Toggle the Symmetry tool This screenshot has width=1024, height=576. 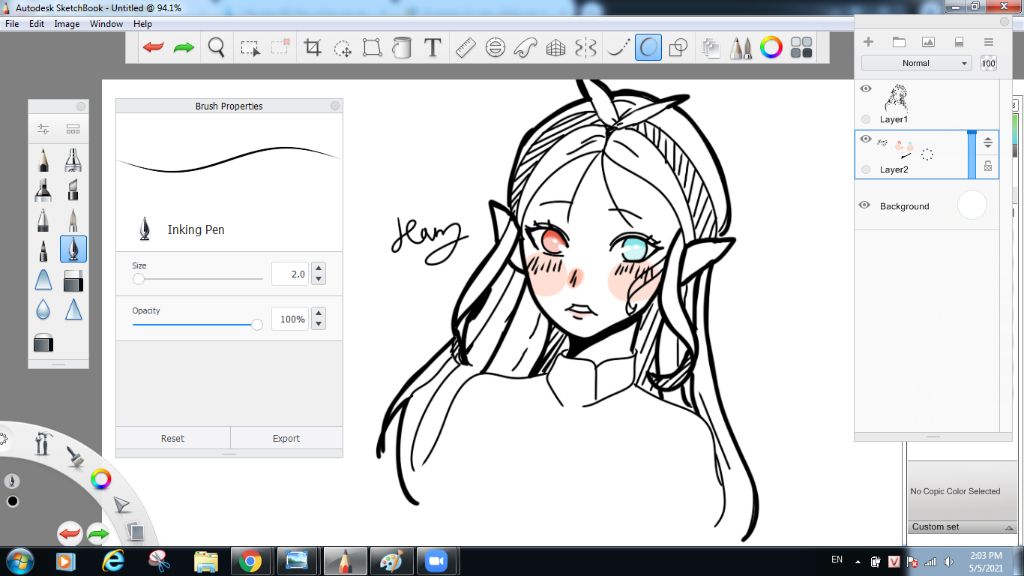[x=586, y=48]
